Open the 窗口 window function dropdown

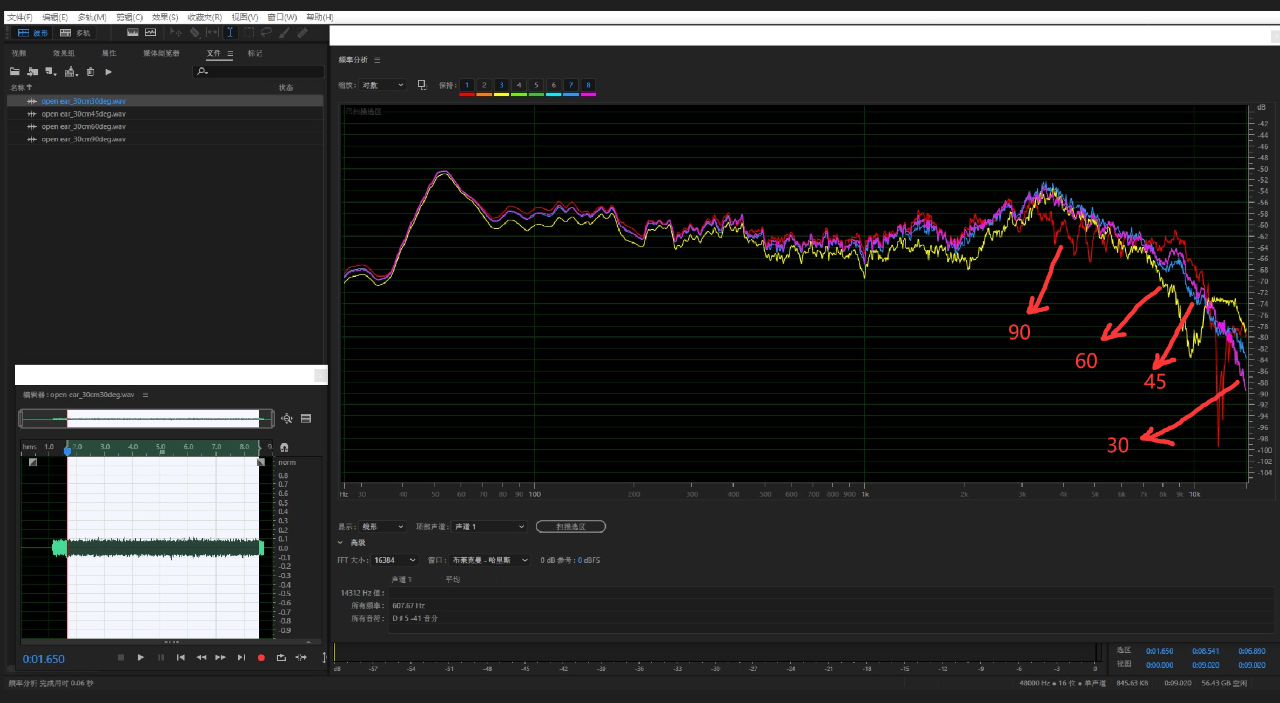[490, 560]
